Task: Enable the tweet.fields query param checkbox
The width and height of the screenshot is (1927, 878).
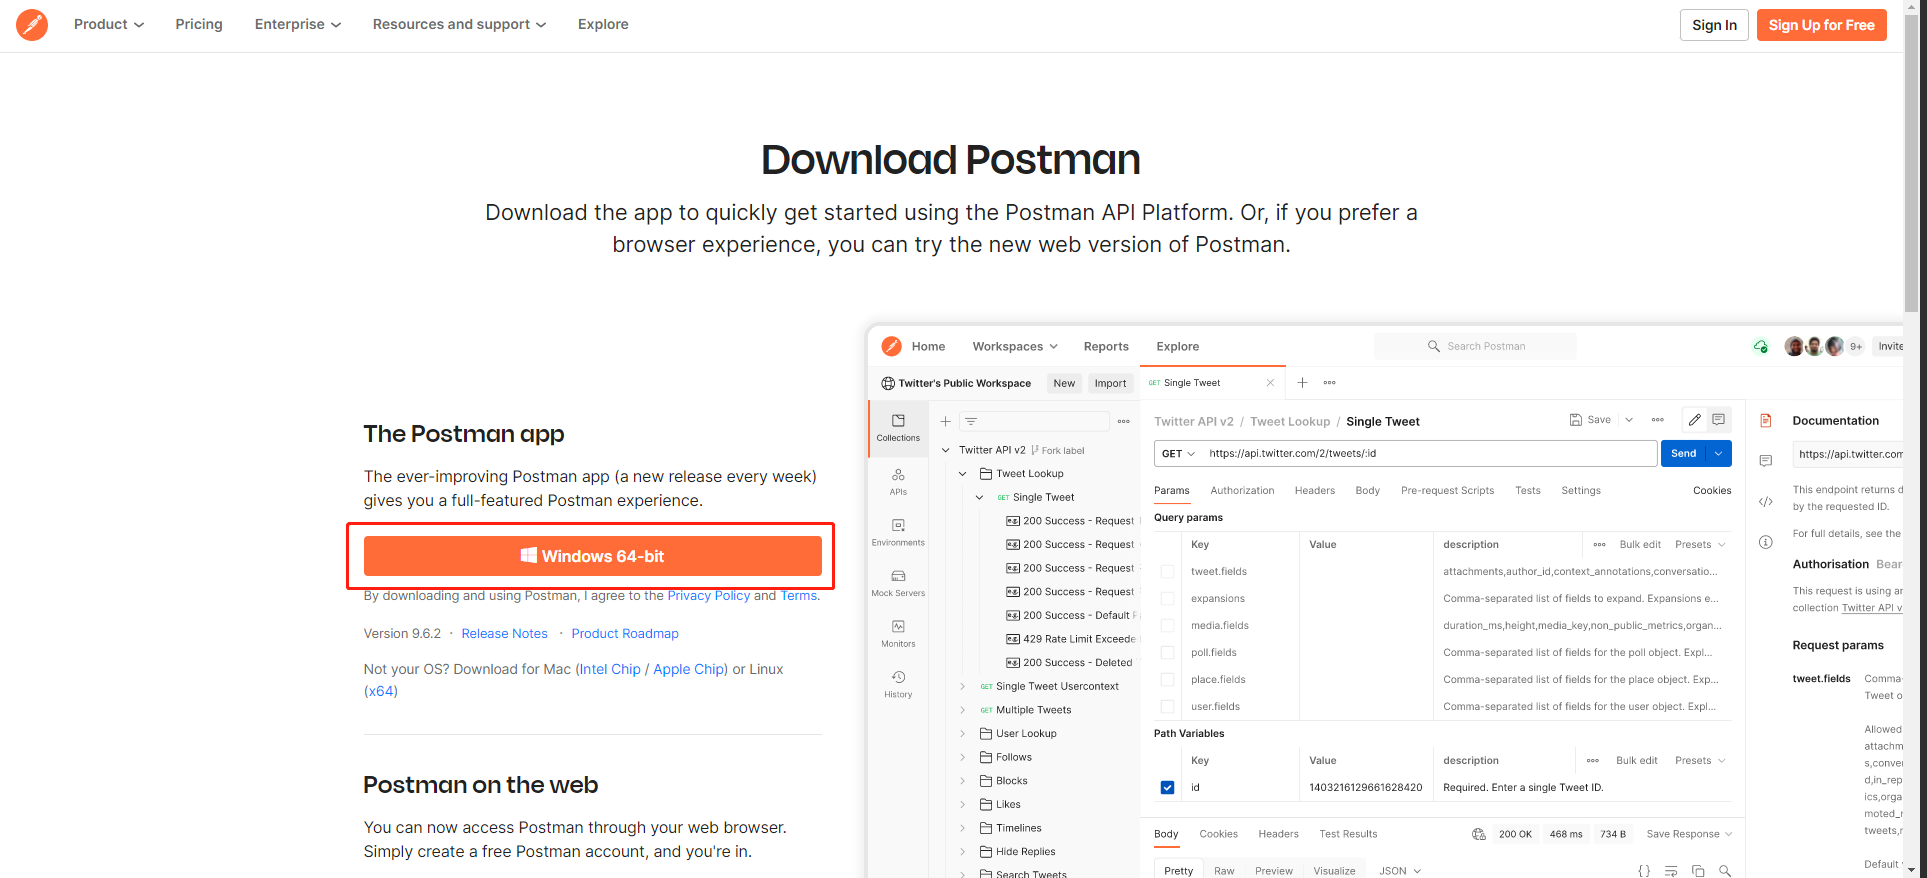Action: 1167,572
